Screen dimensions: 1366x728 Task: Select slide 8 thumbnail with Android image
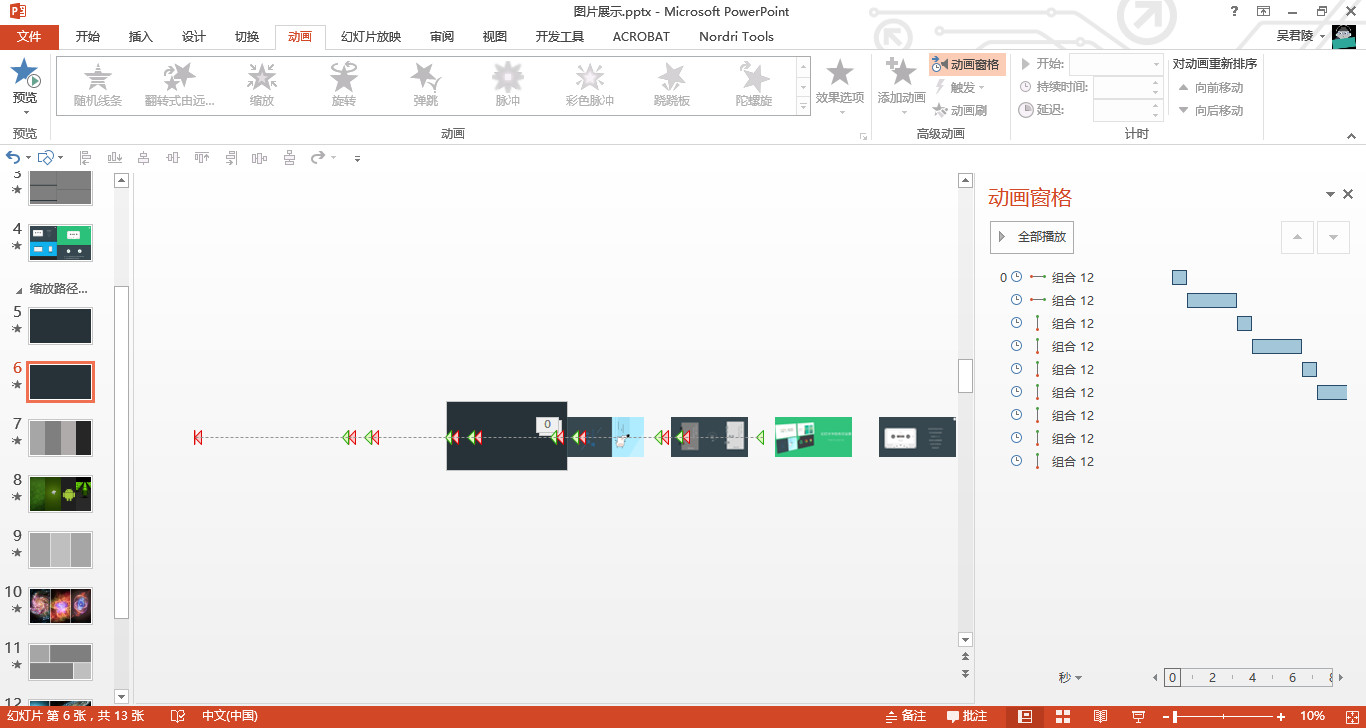pyautogui.click(x=60, y=494)
